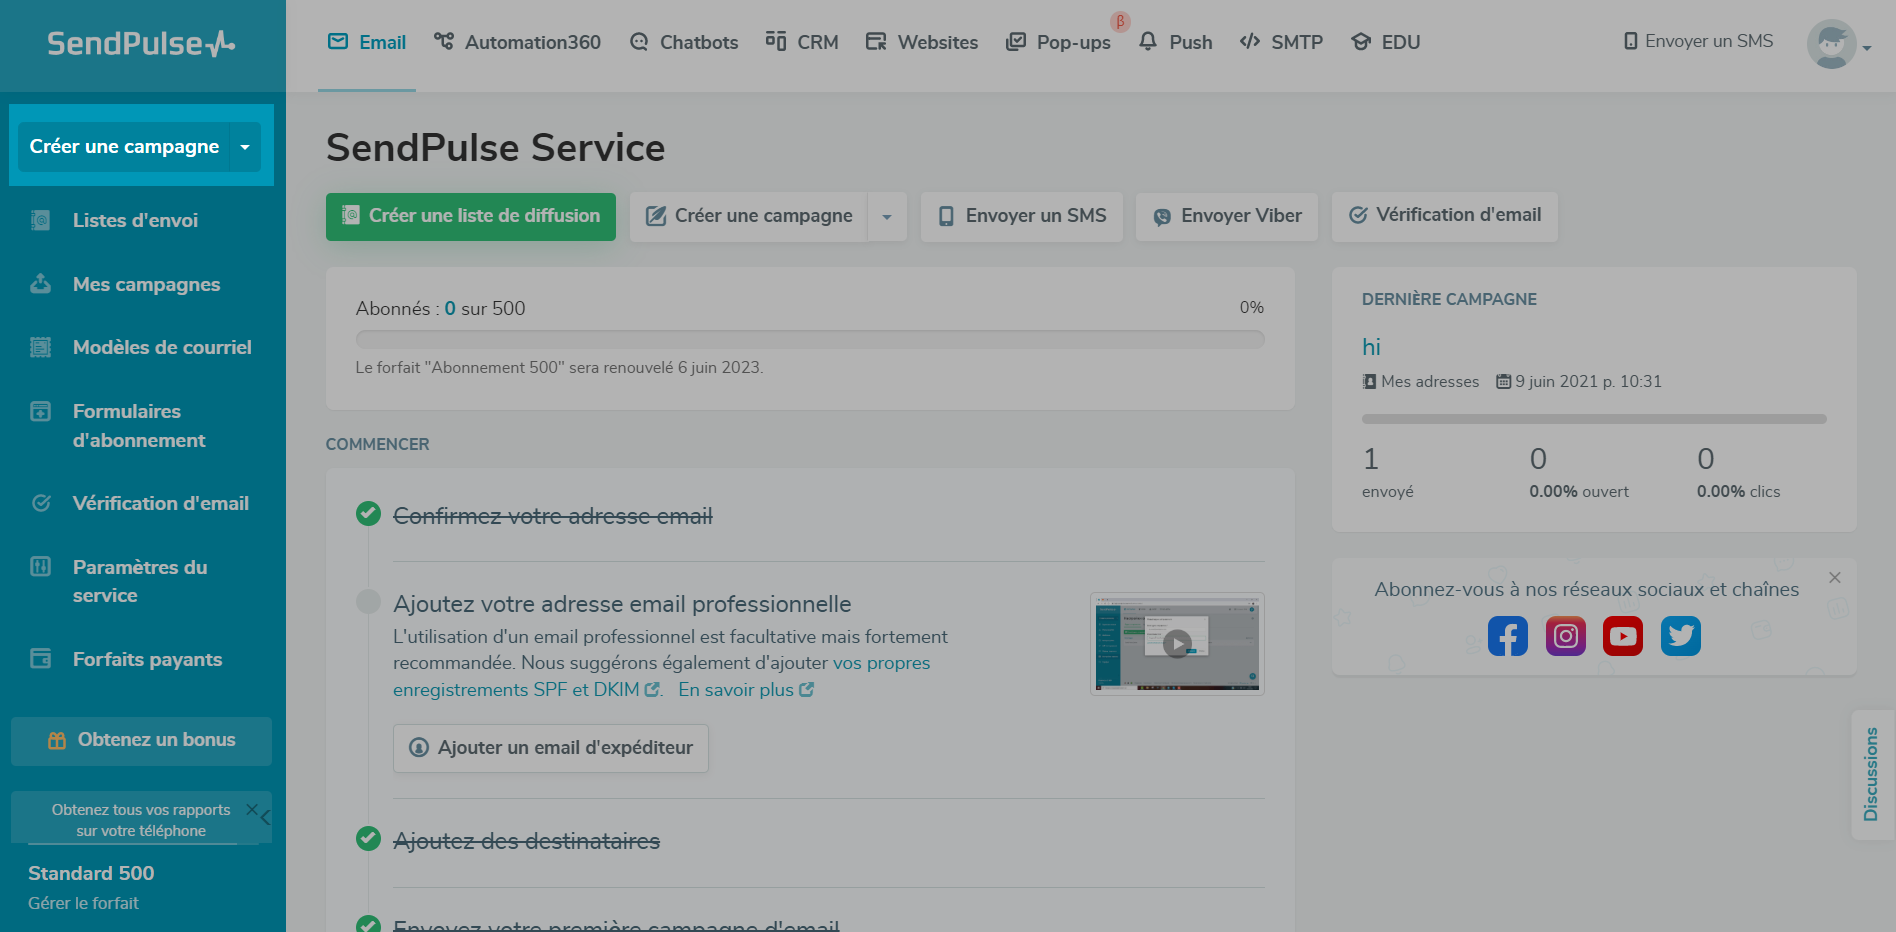This screenshot has height=932, width=1896.
Task: Open the YouTube channel icon
Action: coord(1623,636)
